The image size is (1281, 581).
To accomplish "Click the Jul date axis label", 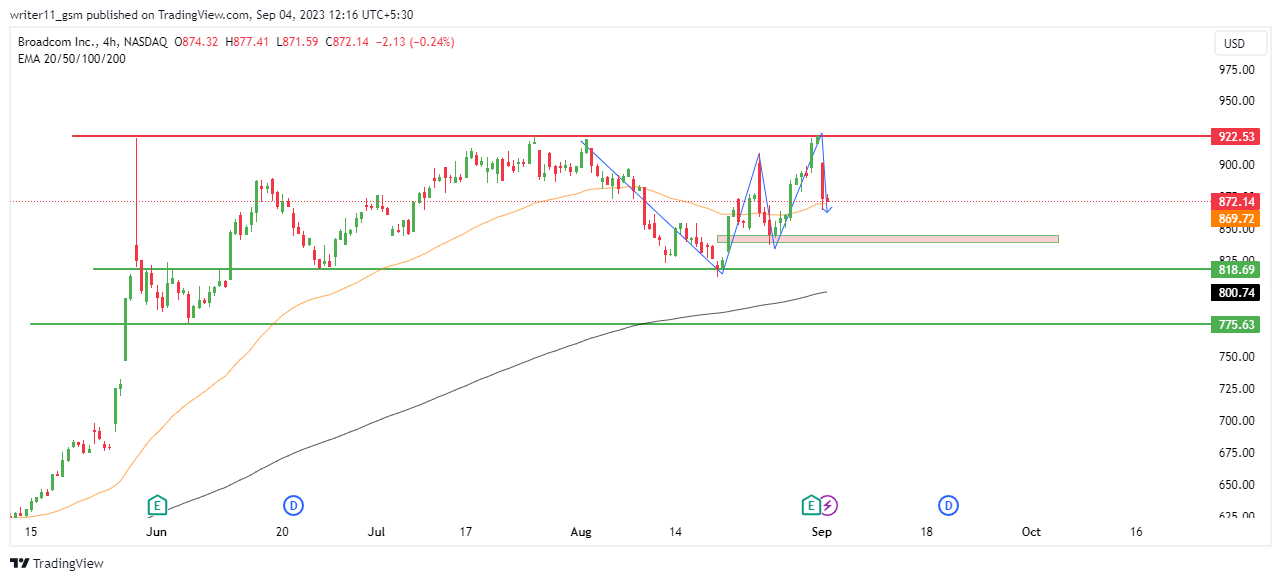I will coord(376,533).
